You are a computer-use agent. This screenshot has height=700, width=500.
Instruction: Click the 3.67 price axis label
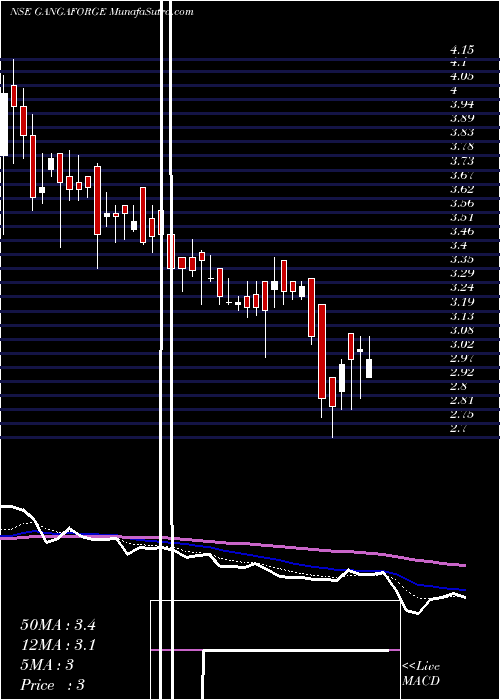(x=462, y=175)
